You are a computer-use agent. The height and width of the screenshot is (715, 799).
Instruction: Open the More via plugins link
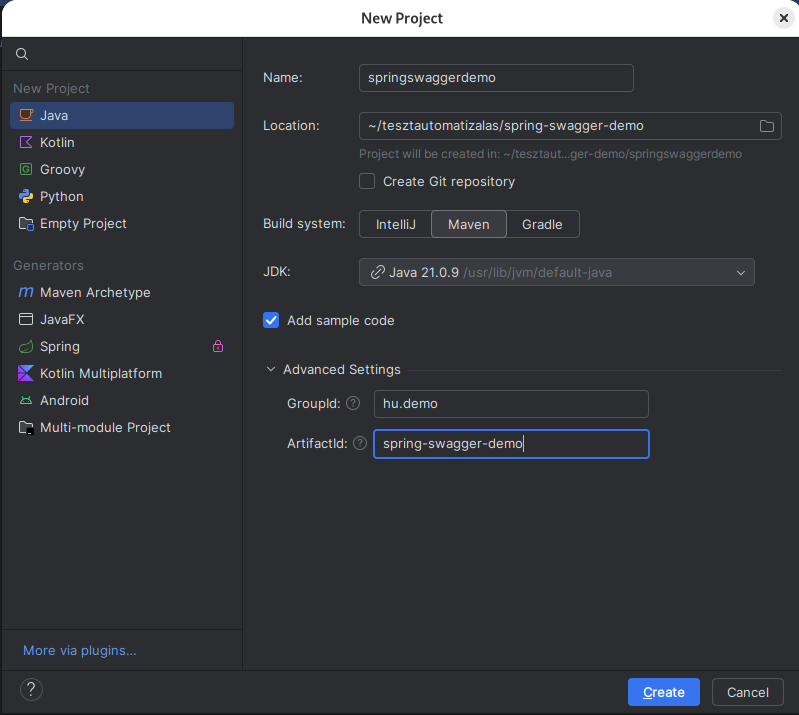point(79,651)
